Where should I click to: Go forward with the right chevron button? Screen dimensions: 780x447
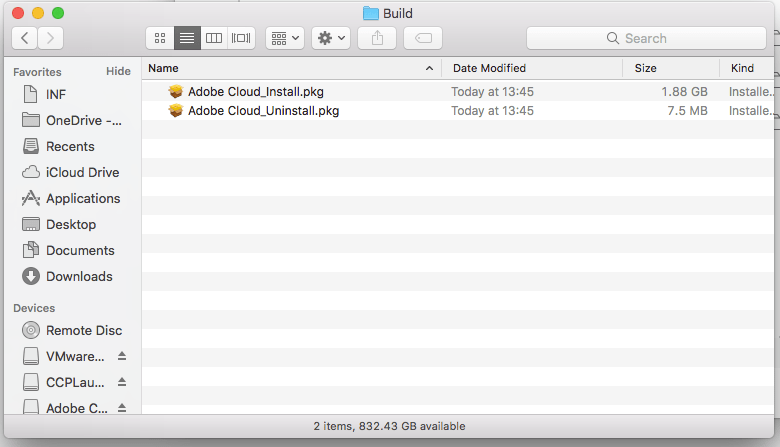pyautogui.click(x=50, y=38)
